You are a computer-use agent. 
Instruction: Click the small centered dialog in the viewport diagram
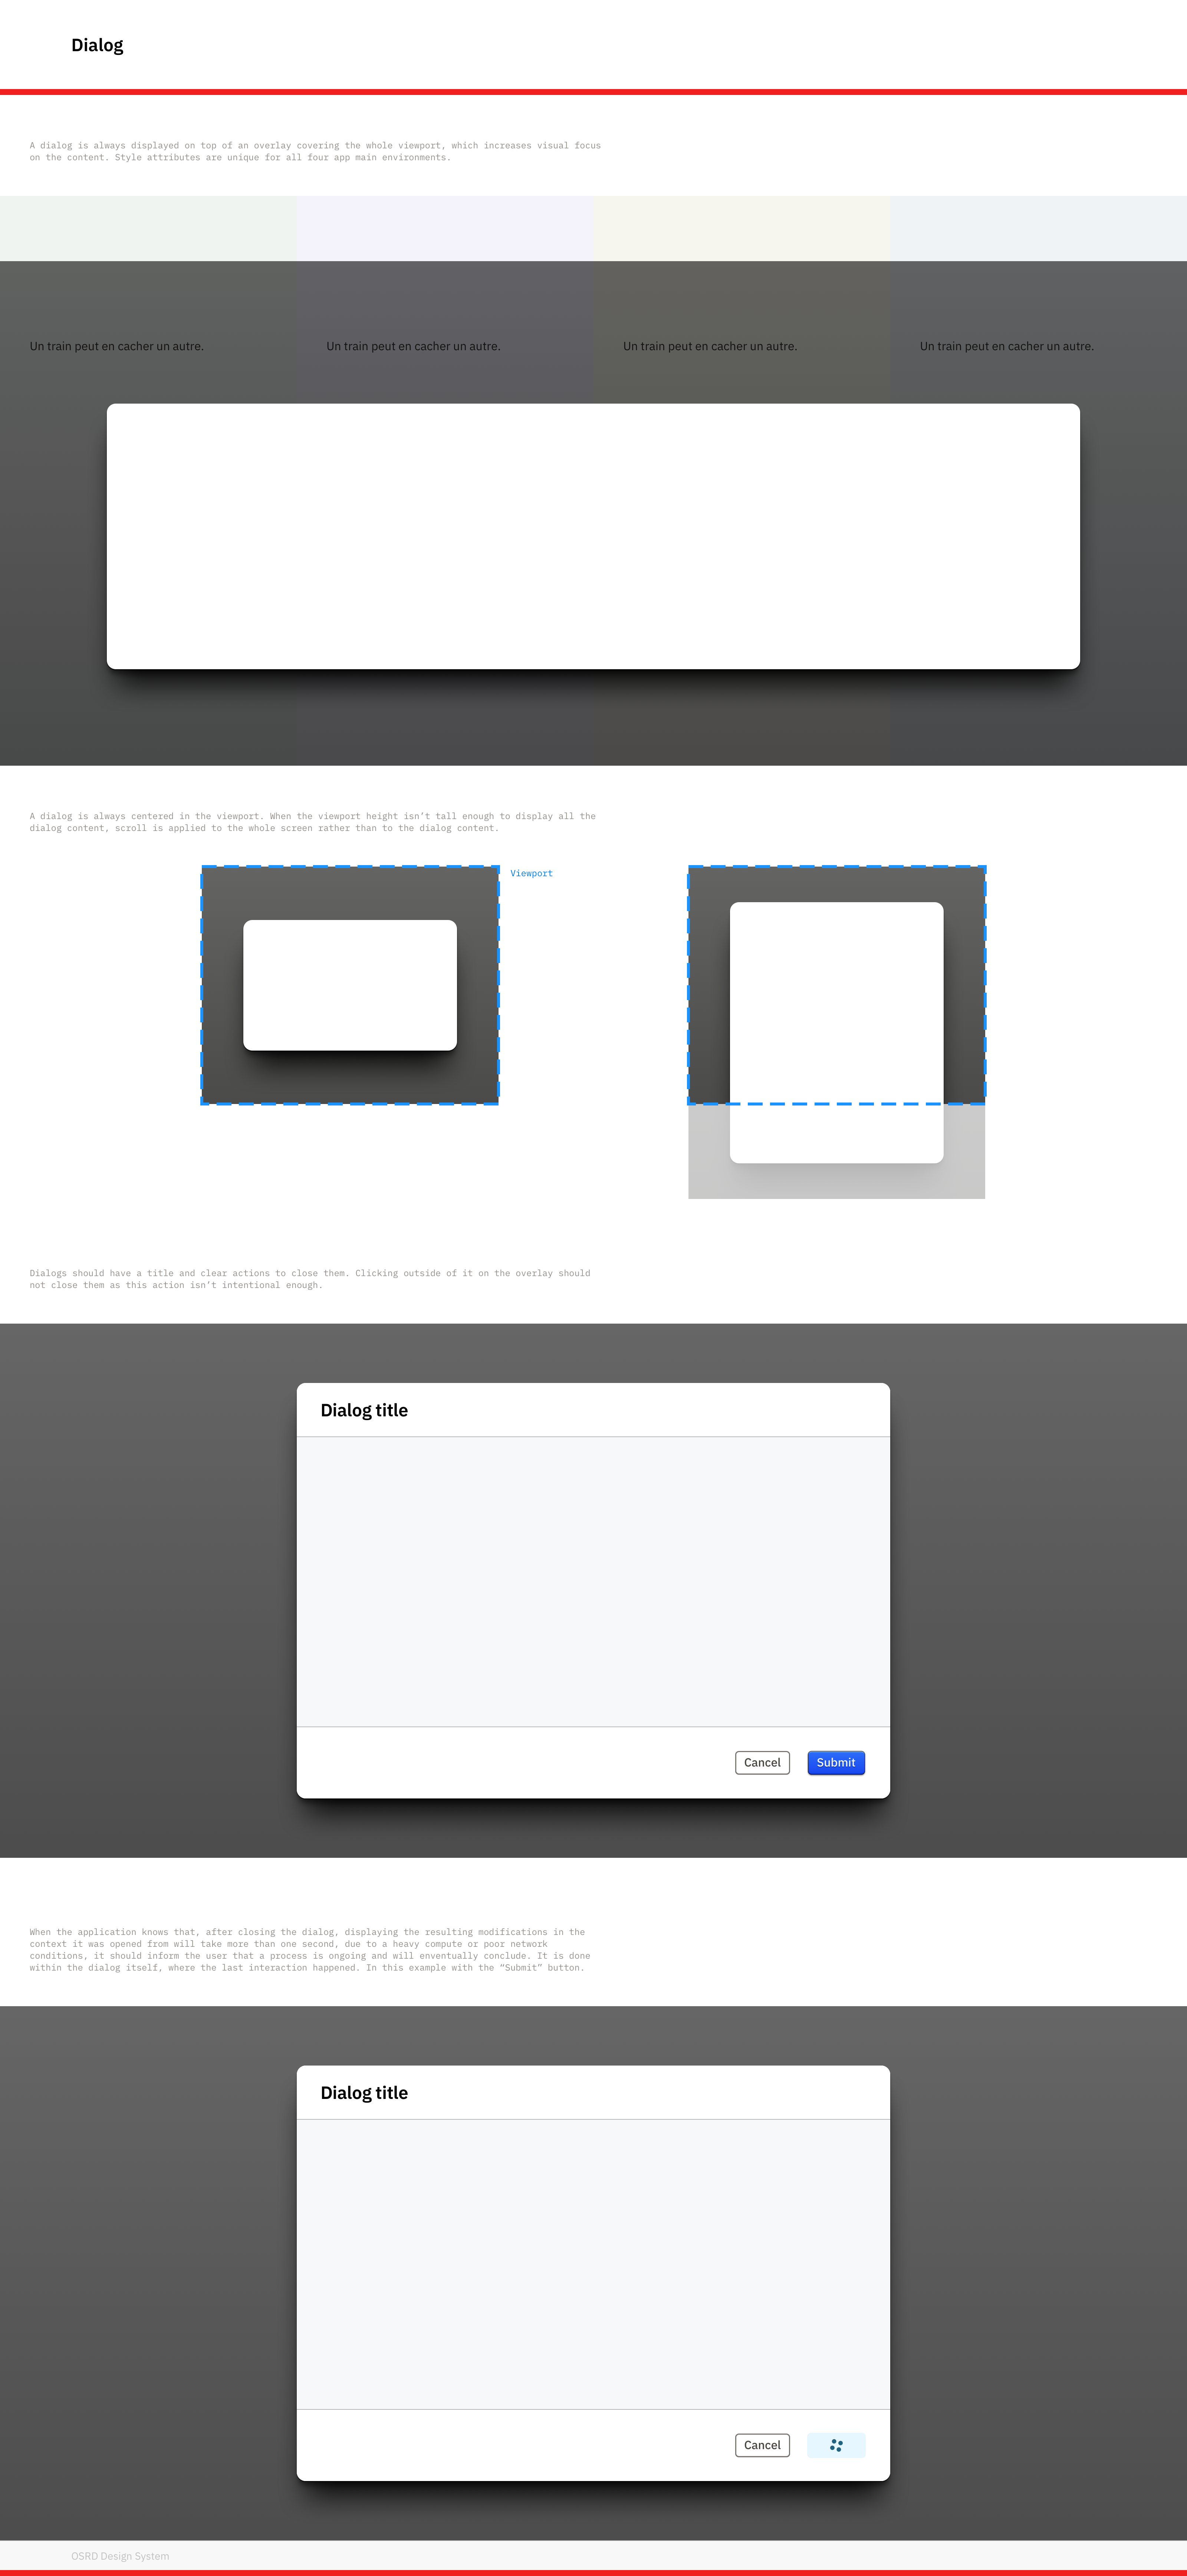pos(350,985)
